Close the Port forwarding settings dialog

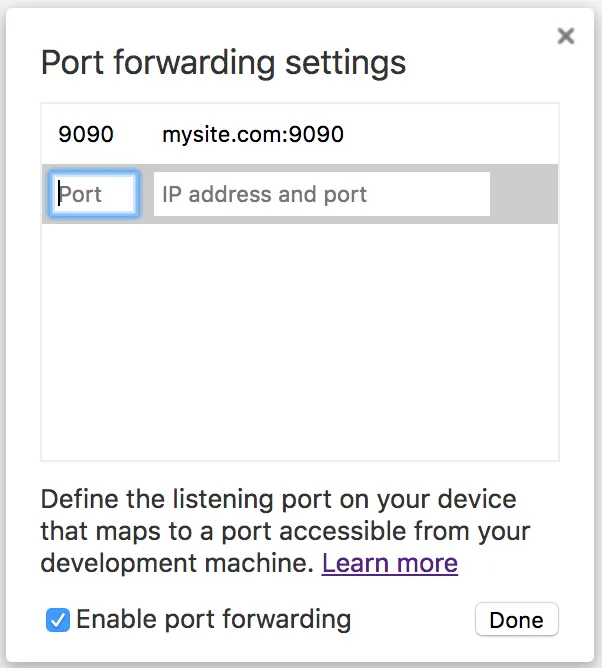point(566,36)
